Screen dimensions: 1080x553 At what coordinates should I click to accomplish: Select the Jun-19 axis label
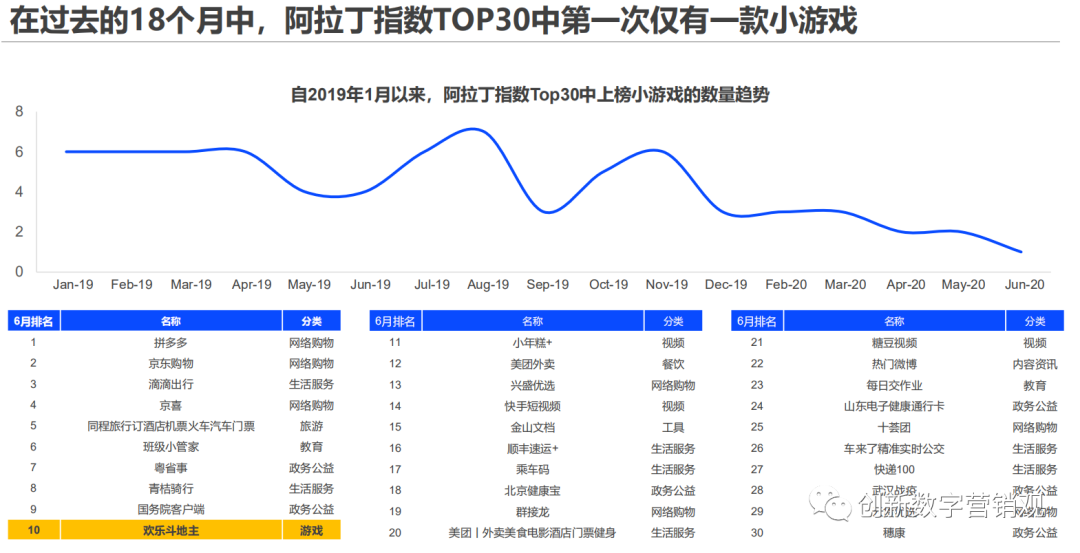[x=371, y=284]
